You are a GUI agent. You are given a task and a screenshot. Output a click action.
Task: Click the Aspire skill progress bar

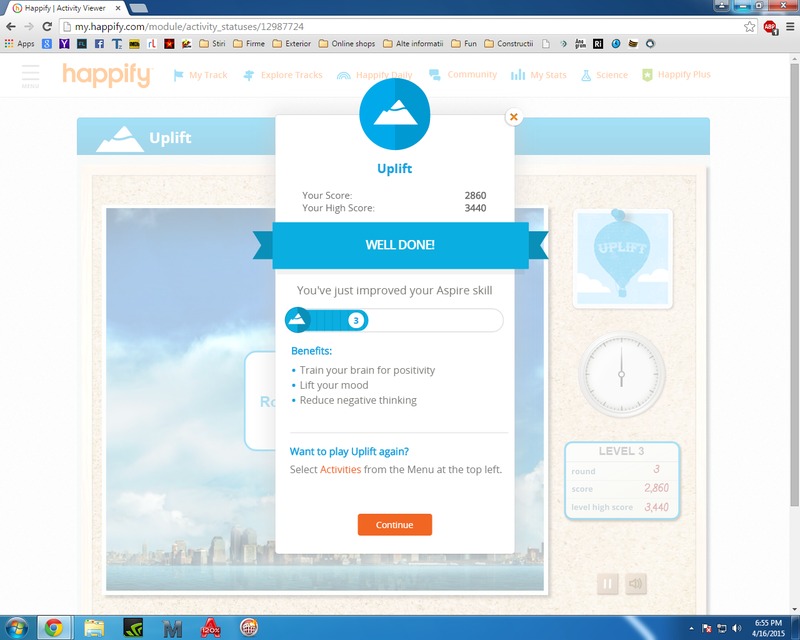click(x=394, y=320)
